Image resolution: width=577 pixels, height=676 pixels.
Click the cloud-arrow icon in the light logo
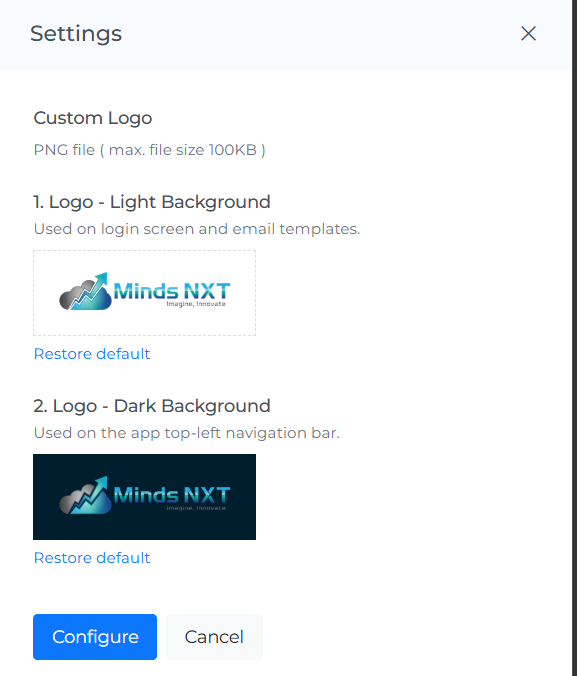pos(85,291)
